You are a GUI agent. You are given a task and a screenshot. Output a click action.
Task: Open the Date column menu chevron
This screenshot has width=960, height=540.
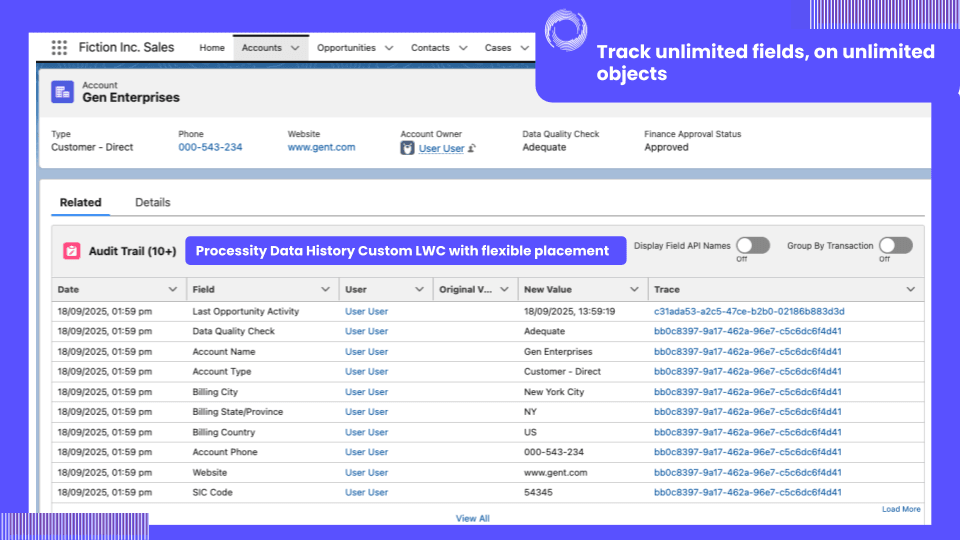click(x=173, y=290)
